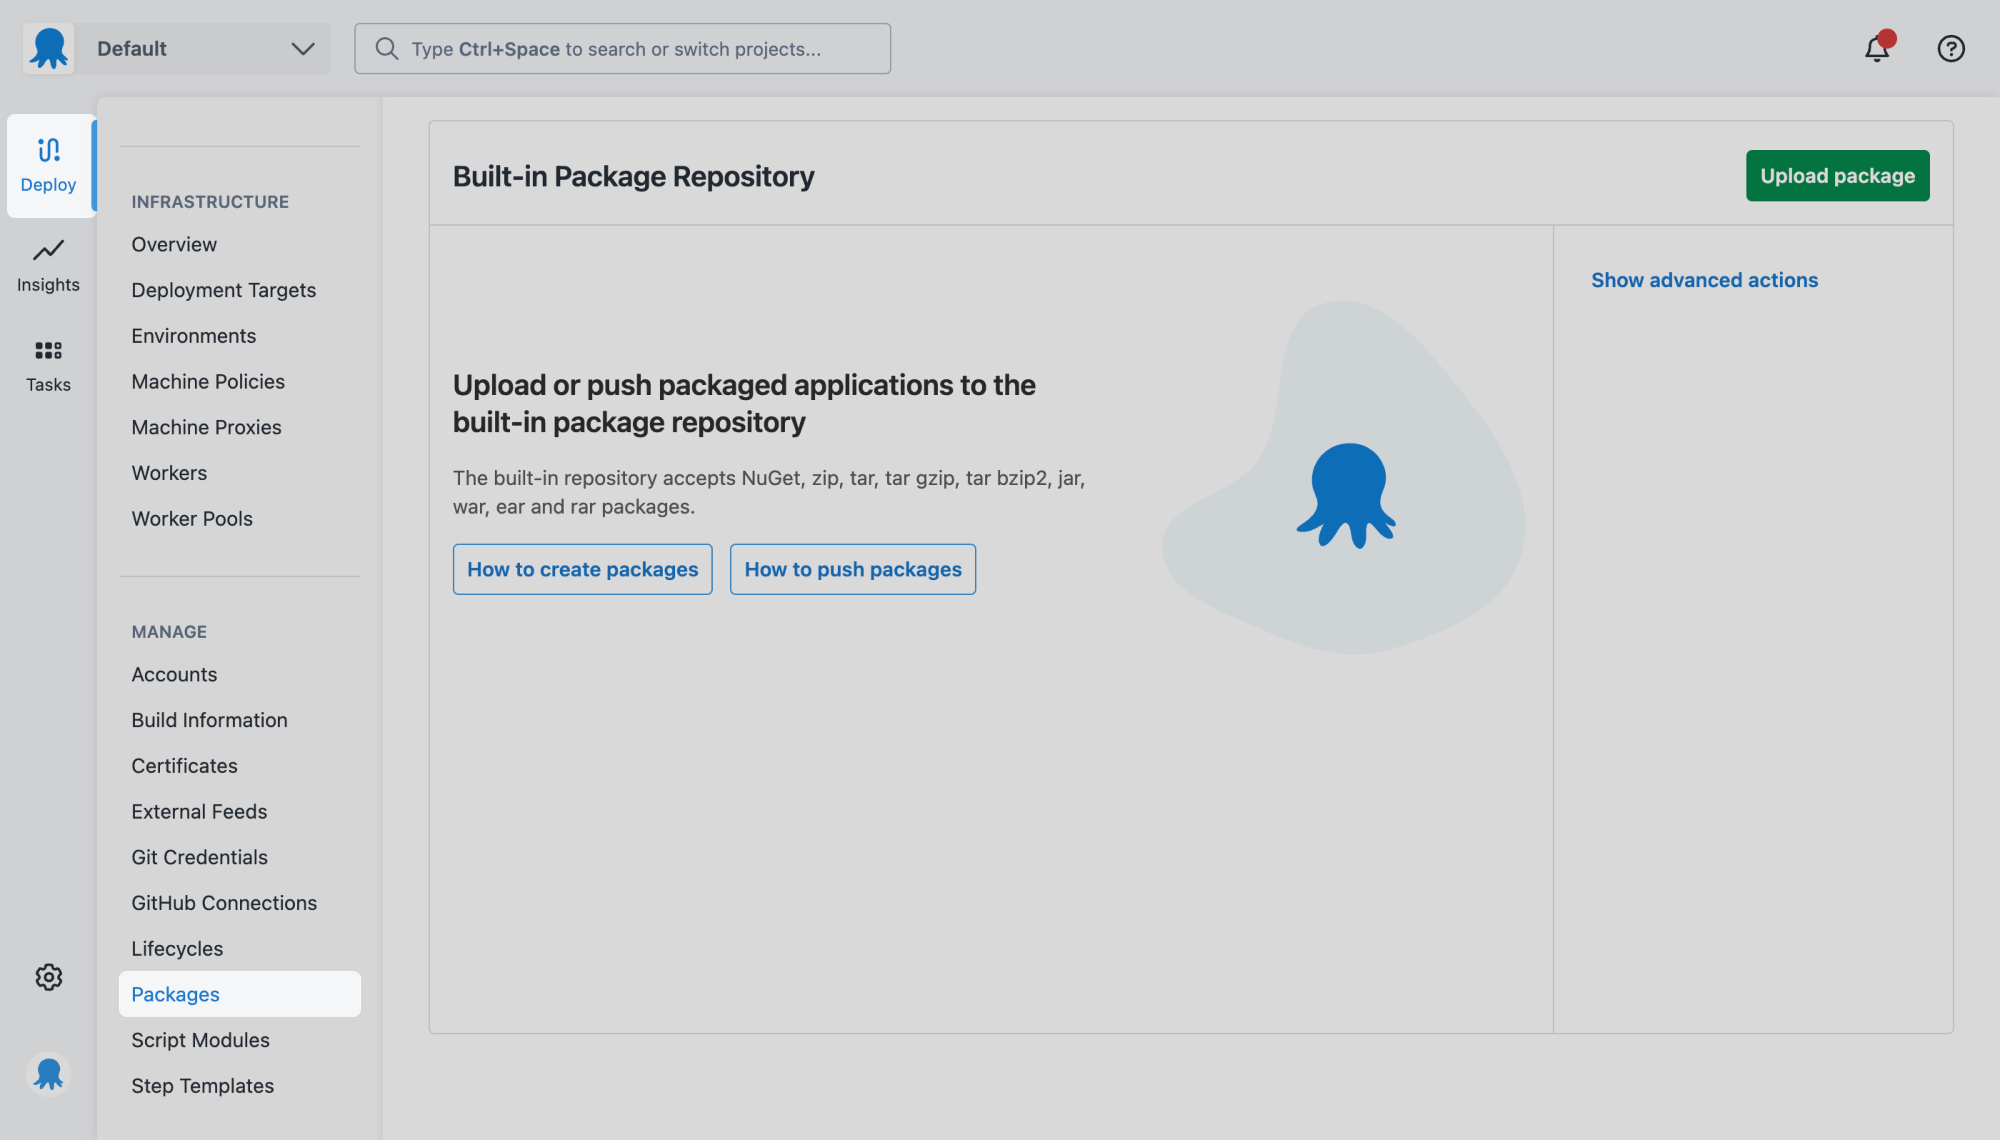The width and height of the screenshot is (2000, 1140).
Task: Click Show advanced actions link
Action: (1704, 280)
